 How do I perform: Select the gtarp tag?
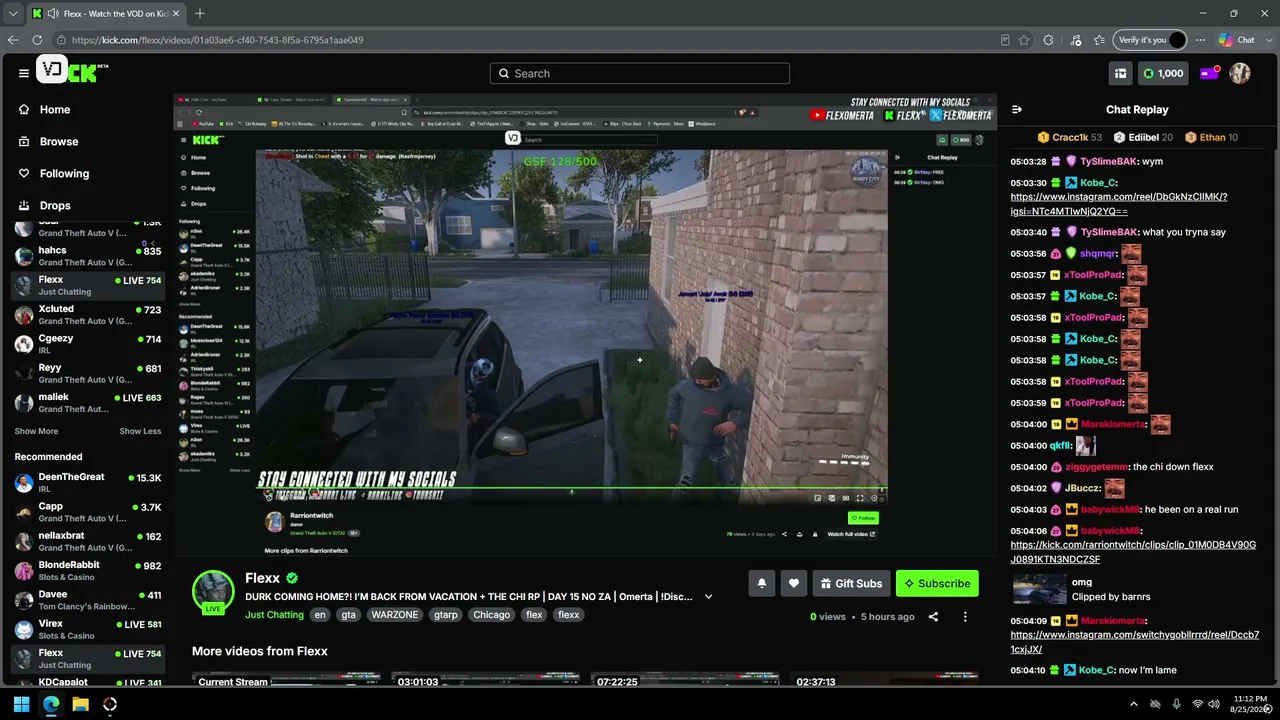[x=445, y=615]
